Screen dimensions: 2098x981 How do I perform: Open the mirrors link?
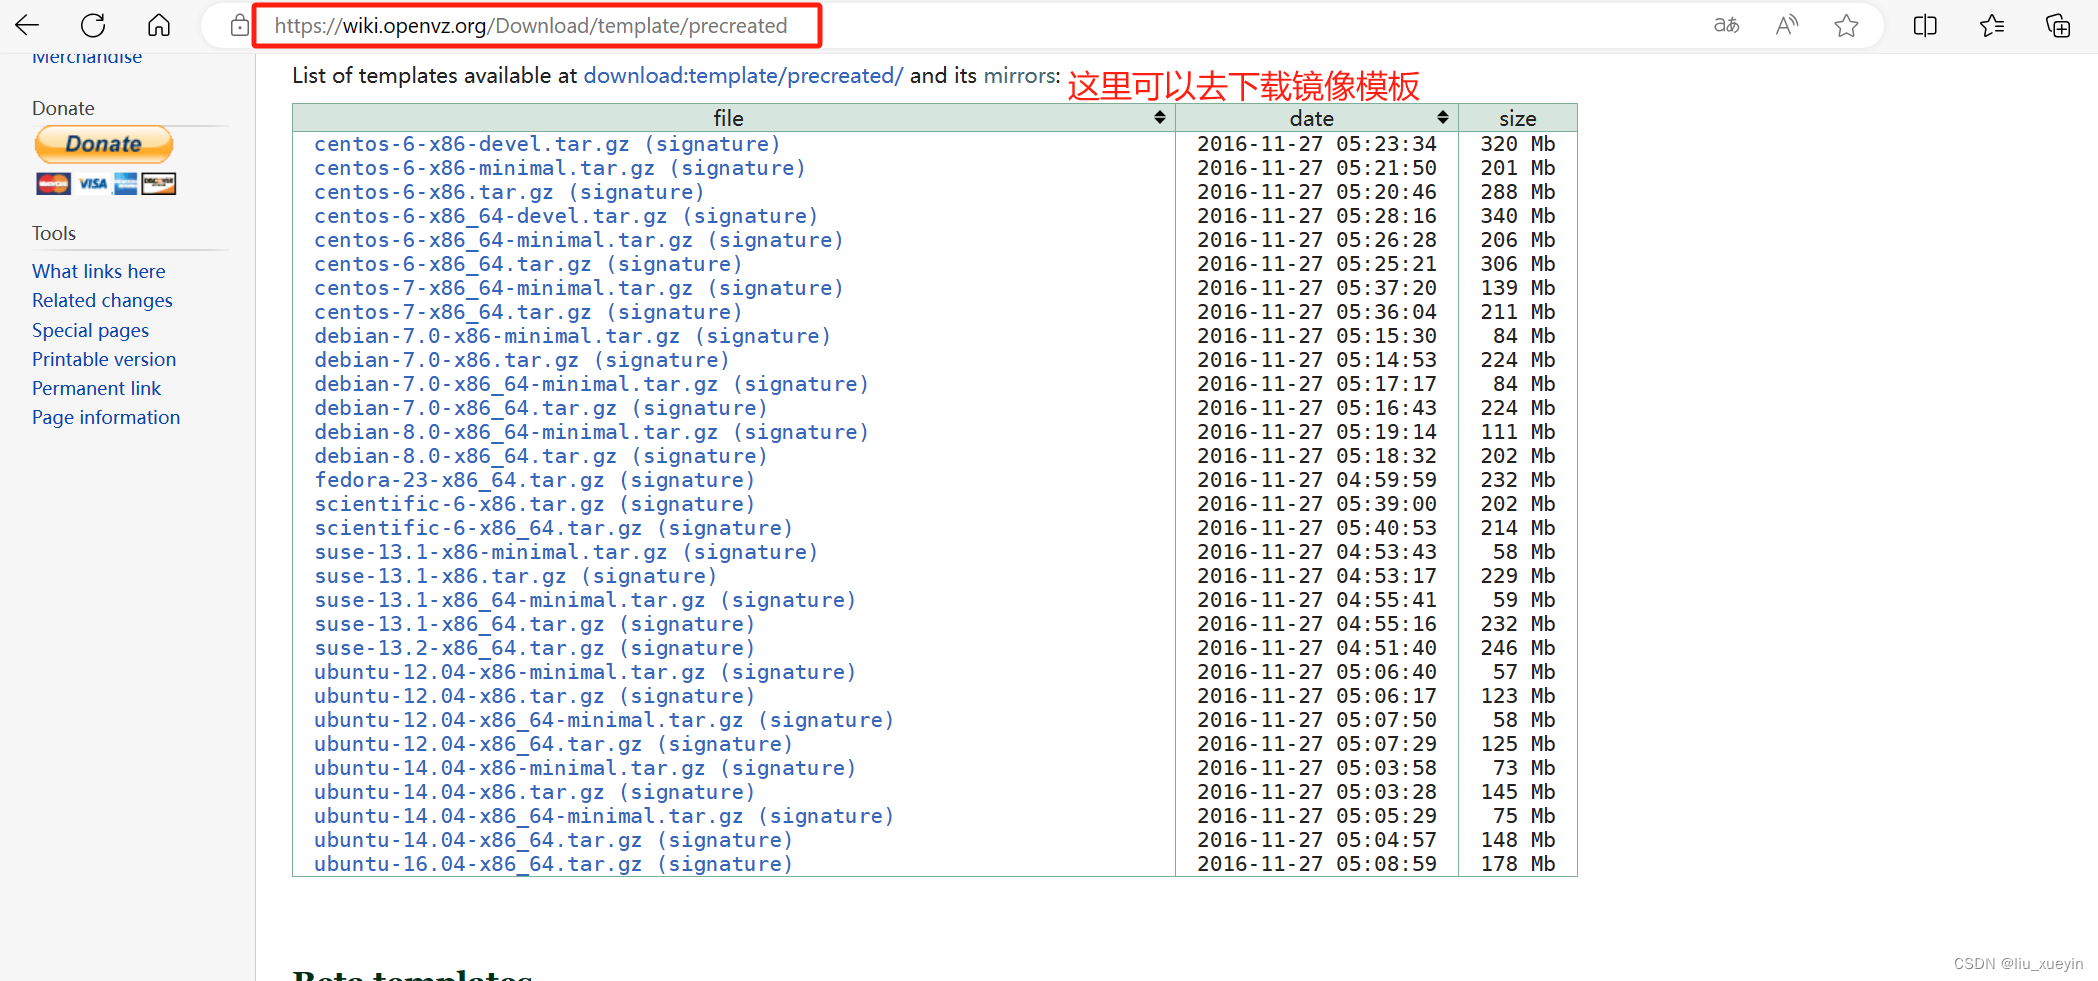point(1019,76)
